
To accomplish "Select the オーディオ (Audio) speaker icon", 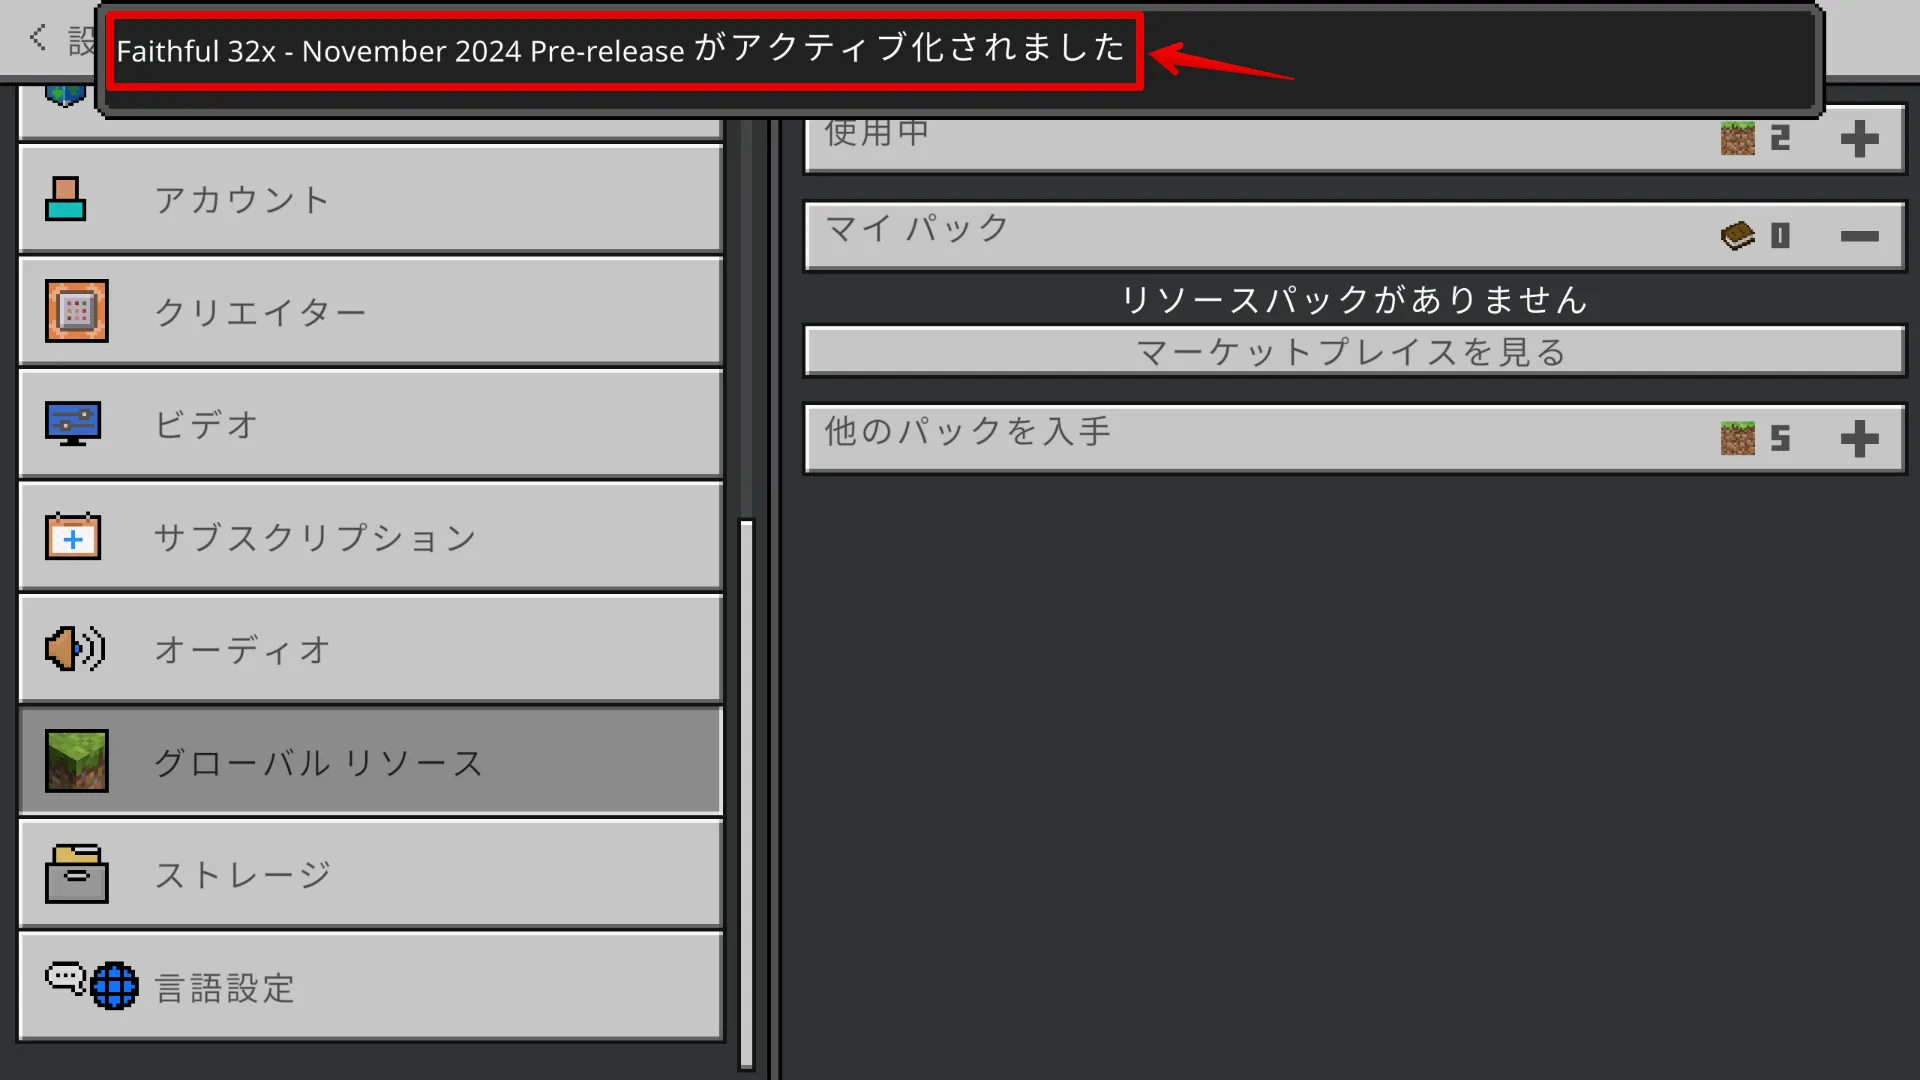I will pyautogui.click(x=73, y=649).
